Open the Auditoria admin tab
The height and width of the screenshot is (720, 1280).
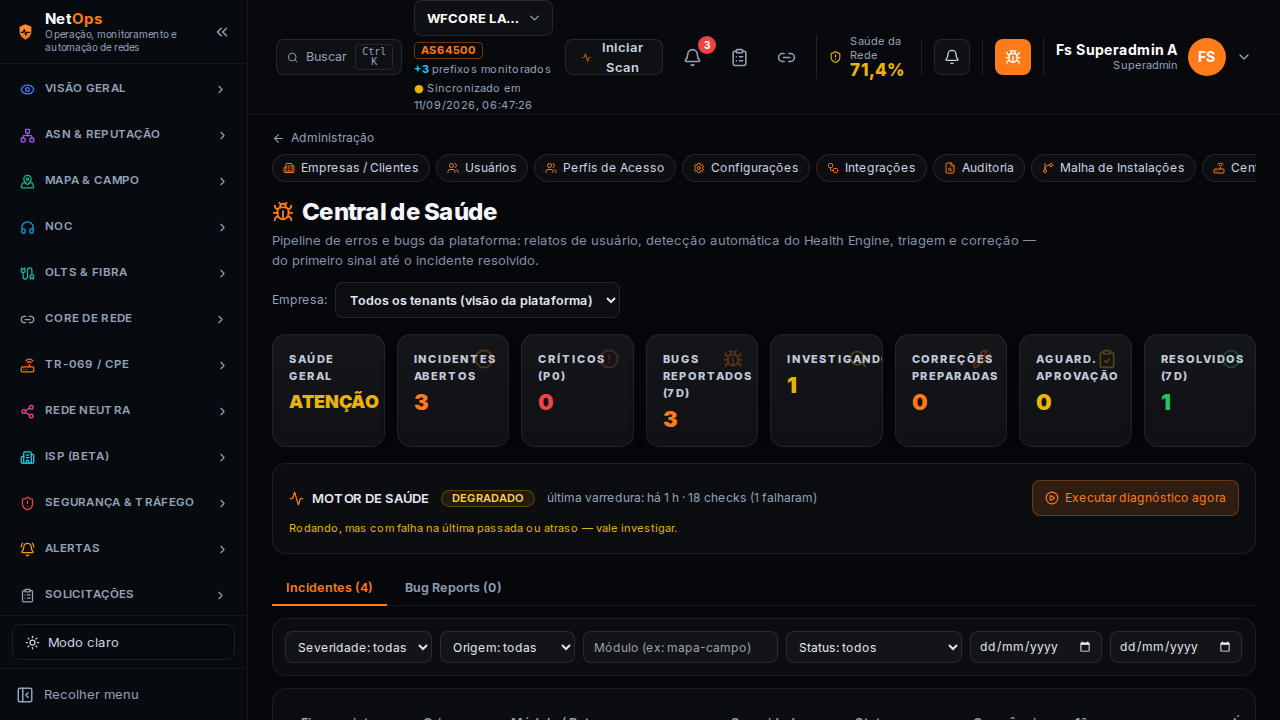pos(979,168)
